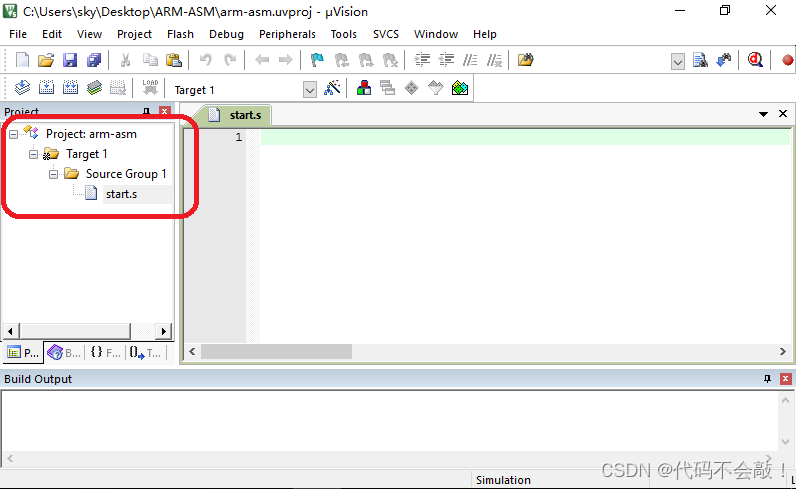Viewport: 800px width, 489px height.
Task: Open the Target 1 selection dropdown arrow
Action: [x=310, y=90]
